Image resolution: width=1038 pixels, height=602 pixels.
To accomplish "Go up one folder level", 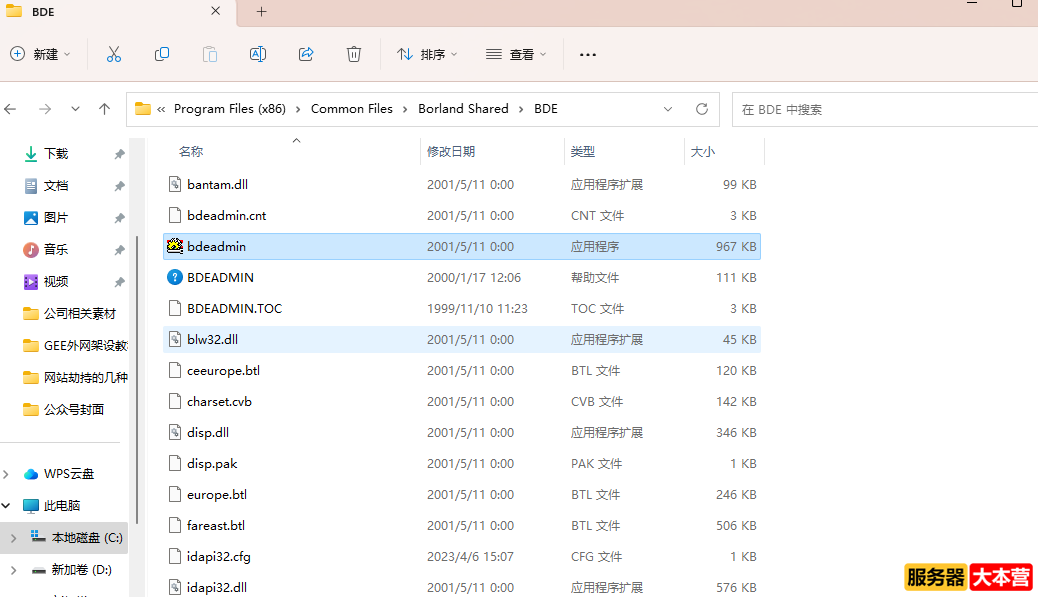I will [105, 109].
